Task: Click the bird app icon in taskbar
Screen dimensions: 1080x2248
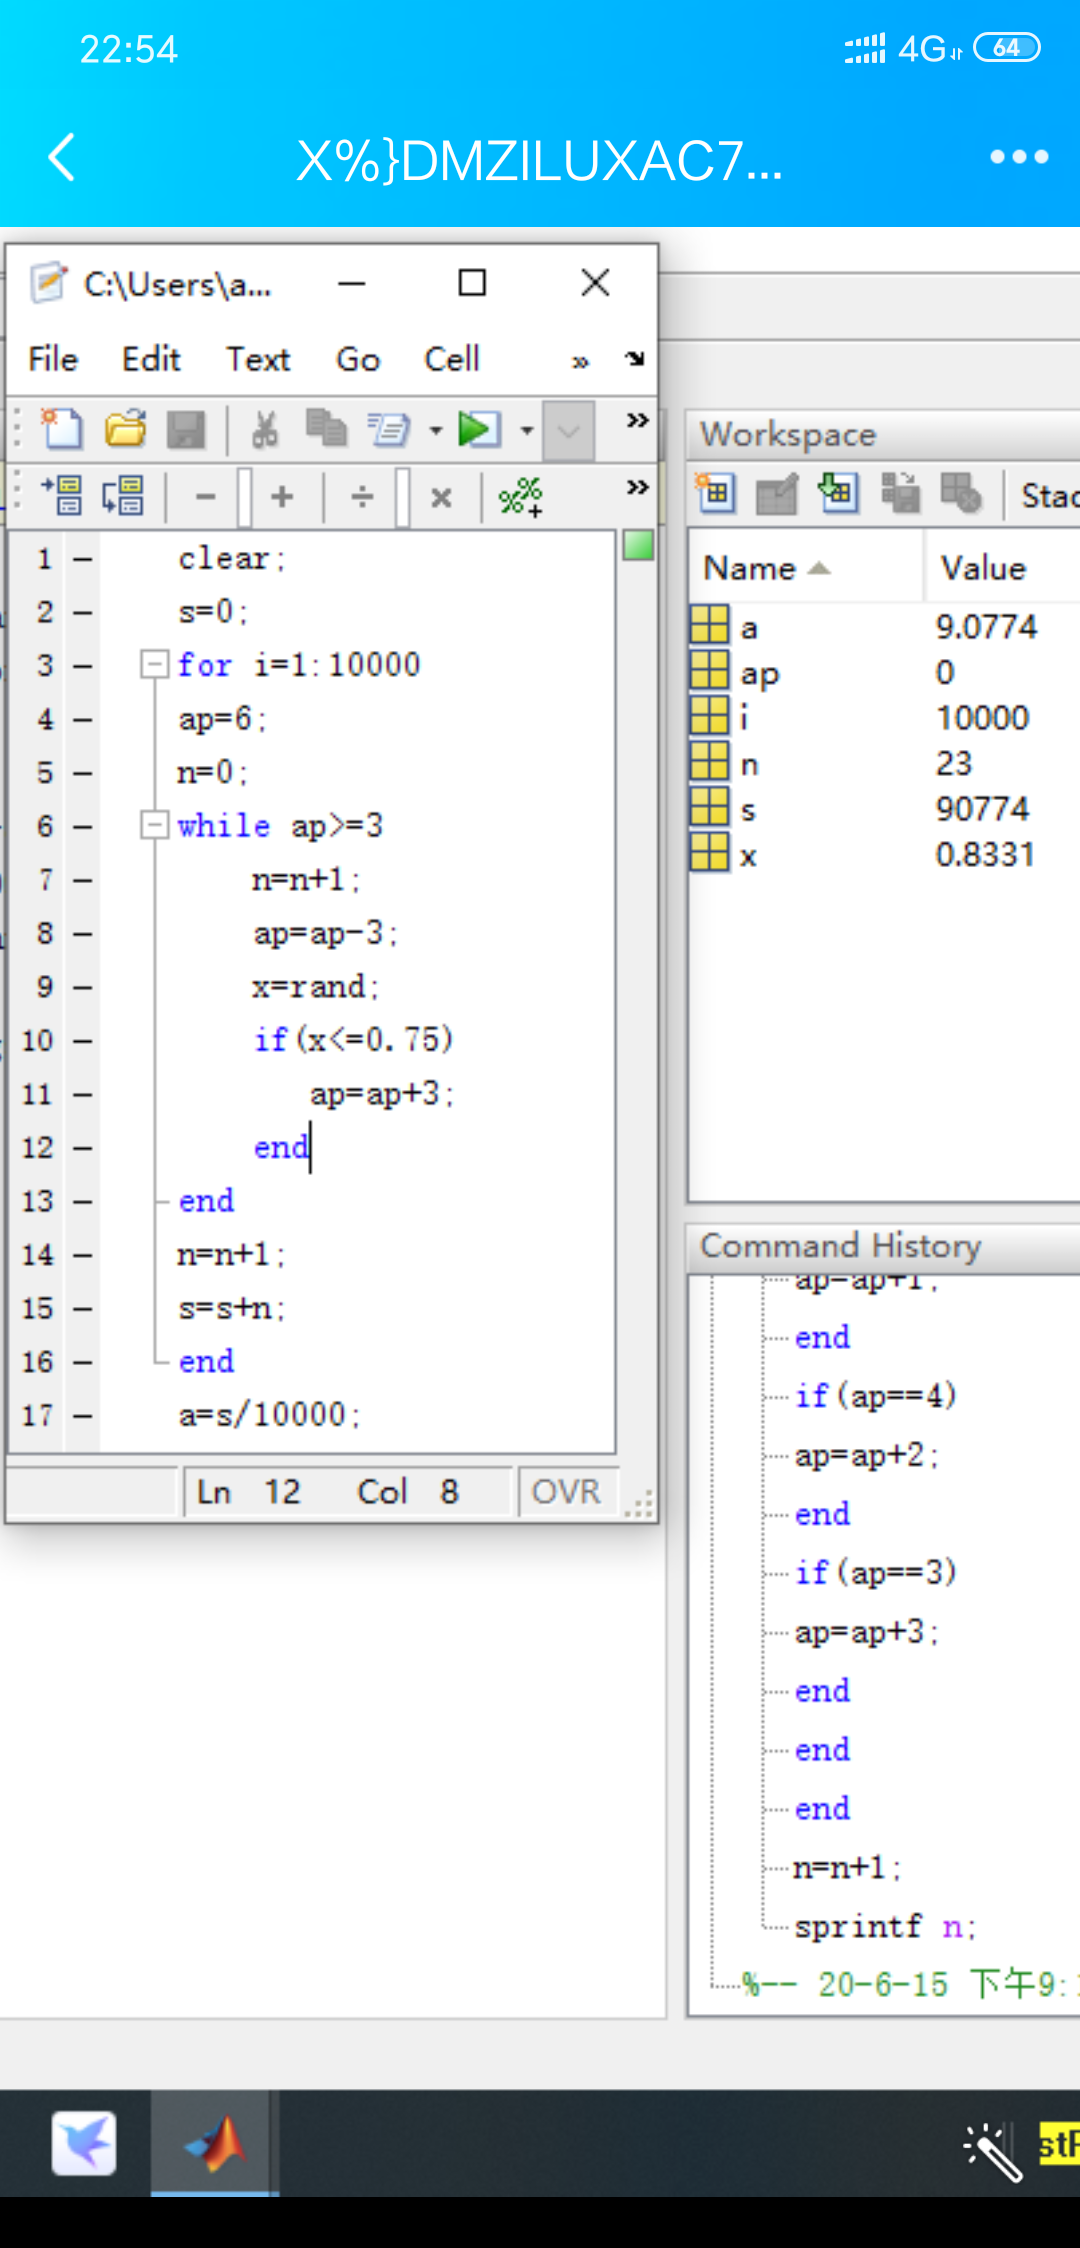Action: click(84, 2143)
